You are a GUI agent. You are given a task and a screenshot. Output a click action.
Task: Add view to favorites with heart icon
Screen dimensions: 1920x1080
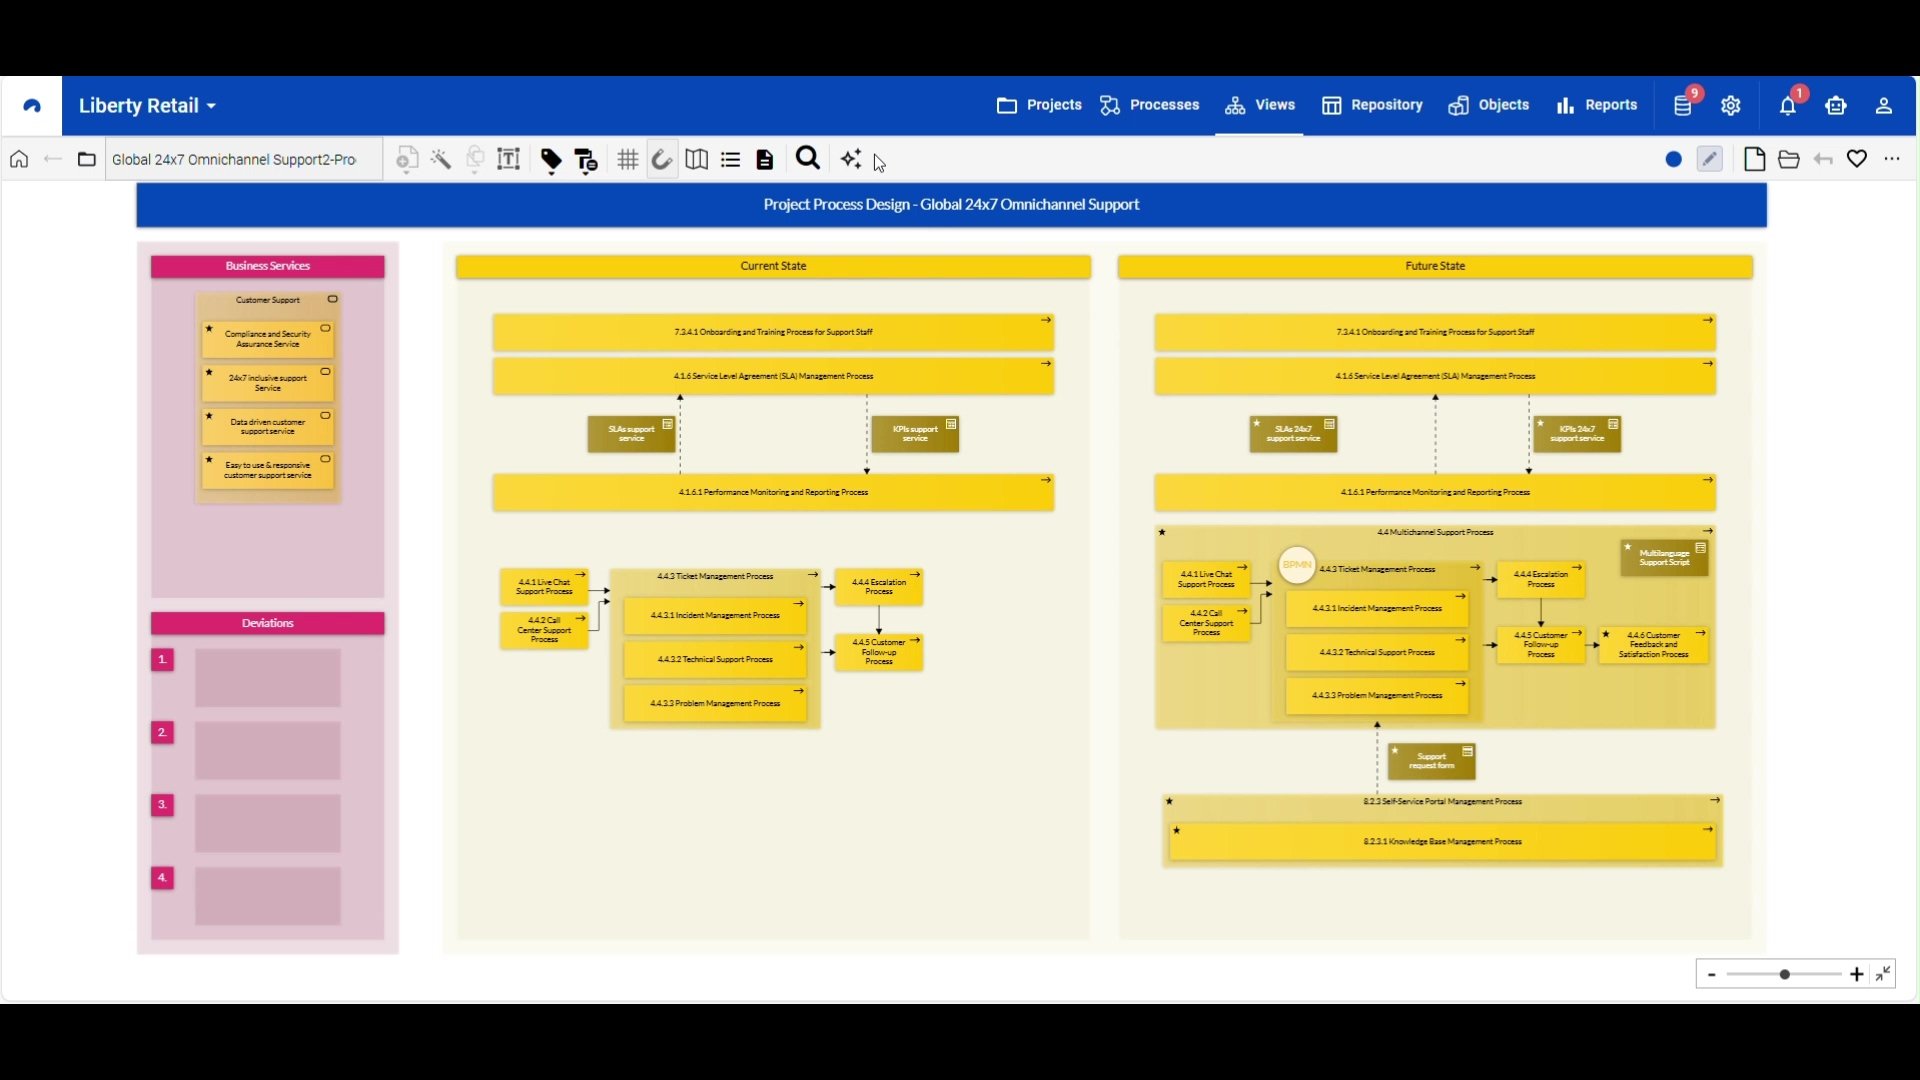click(x=1857, y=159)
